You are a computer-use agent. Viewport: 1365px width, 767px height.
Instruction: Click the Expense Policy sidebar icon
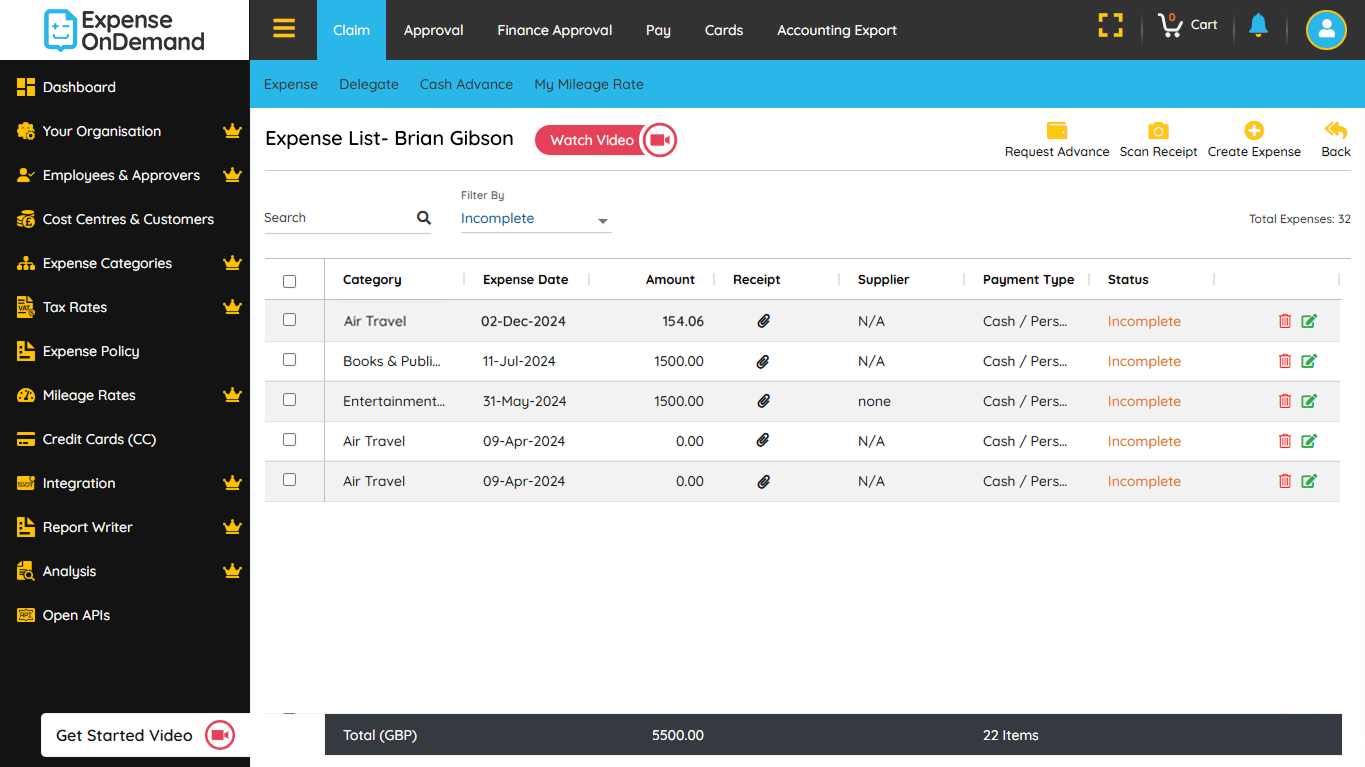(x=26, y=351)
